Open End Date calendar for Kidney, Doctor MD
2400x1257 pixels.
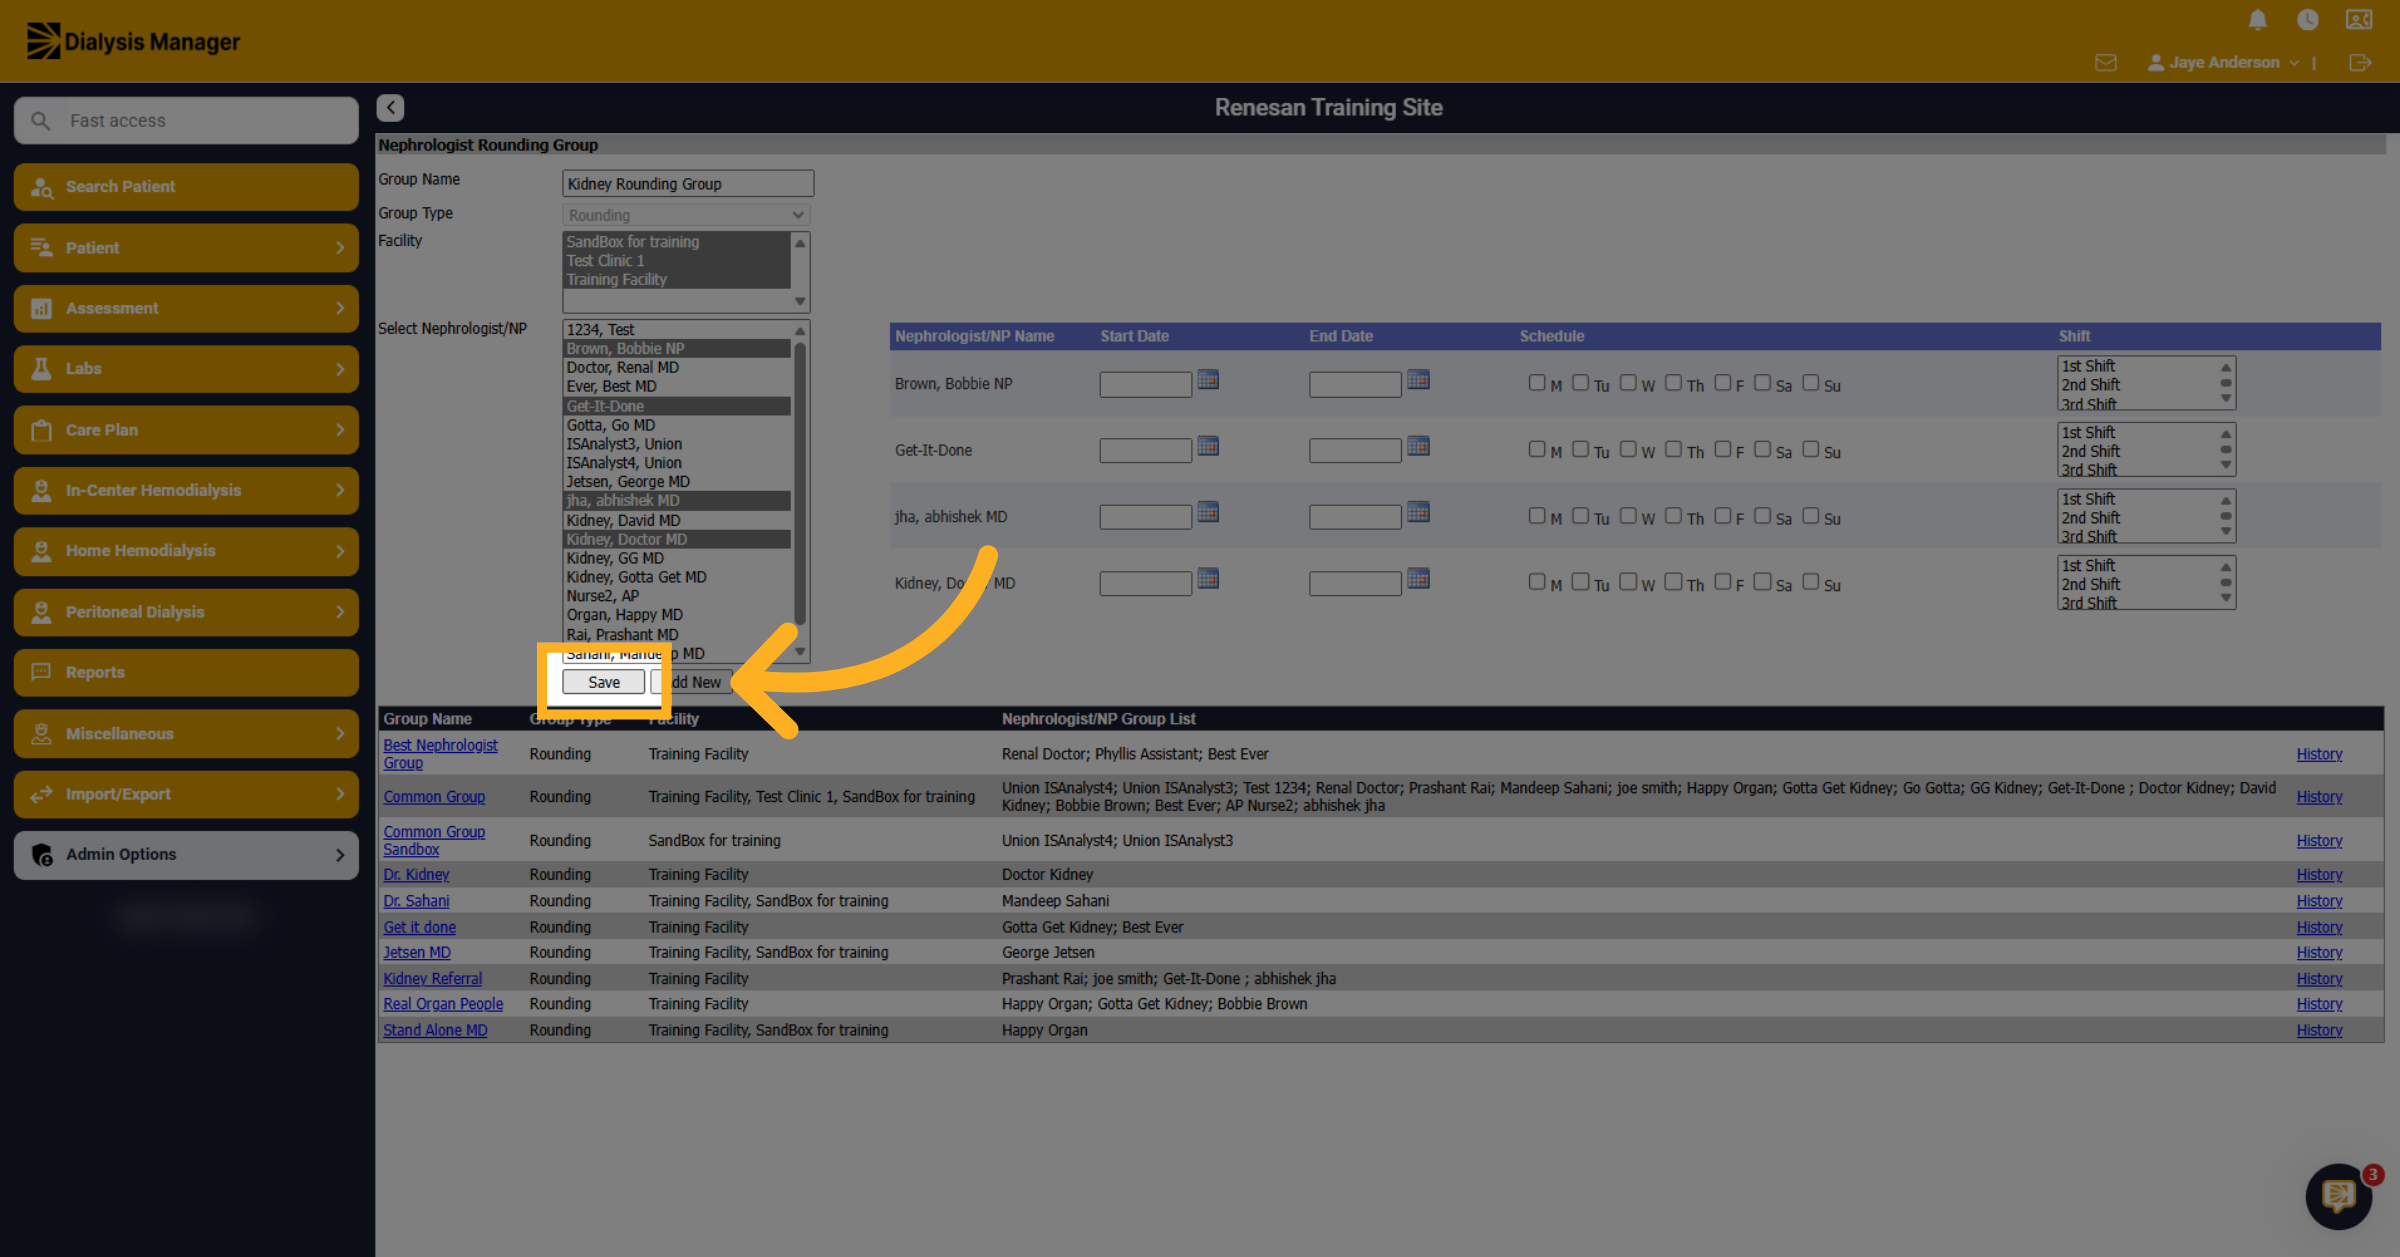pos(1418,579)
